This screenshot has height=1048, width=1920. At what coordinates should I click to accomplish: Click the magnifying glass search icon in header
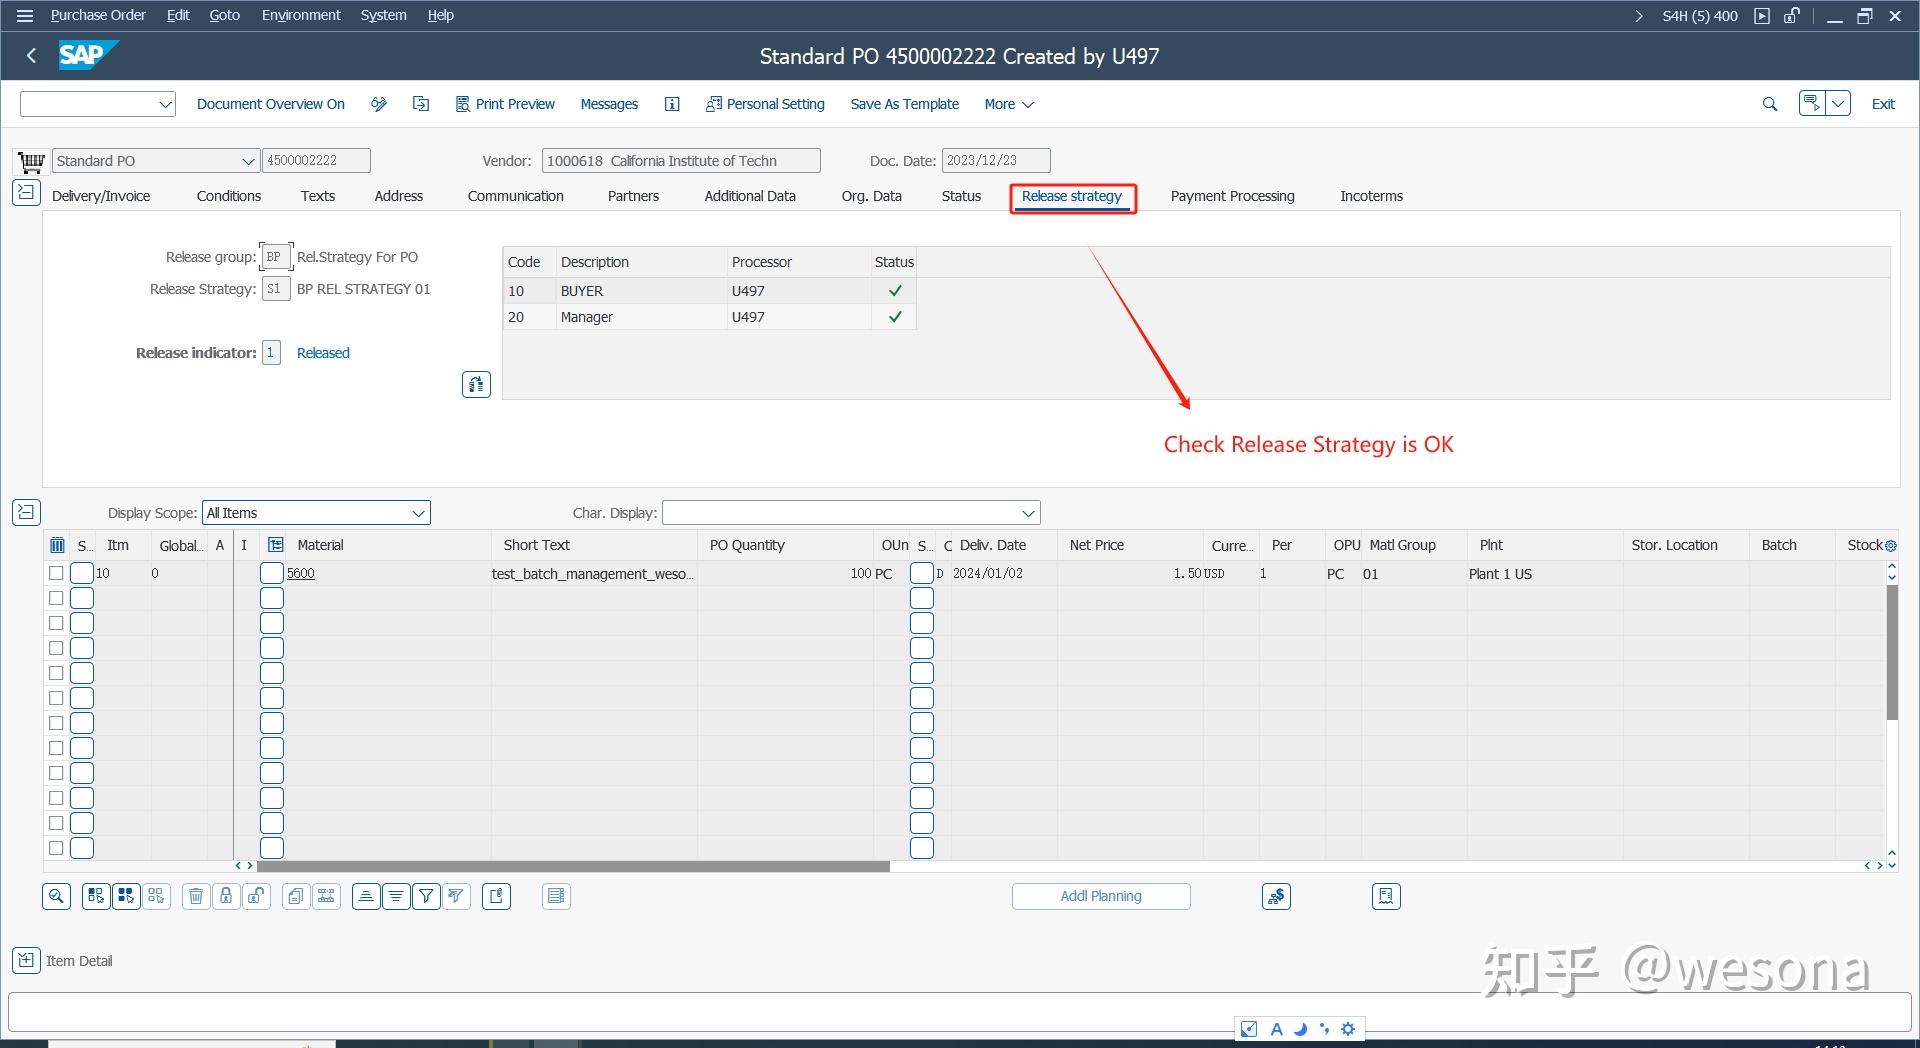click(1769, 104)
